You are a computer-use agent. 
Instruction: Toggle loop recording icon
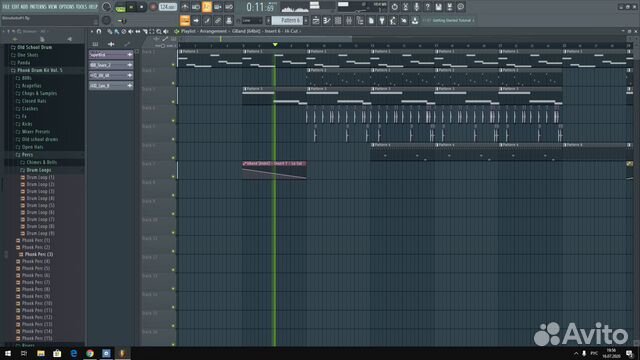pos(229,7)
